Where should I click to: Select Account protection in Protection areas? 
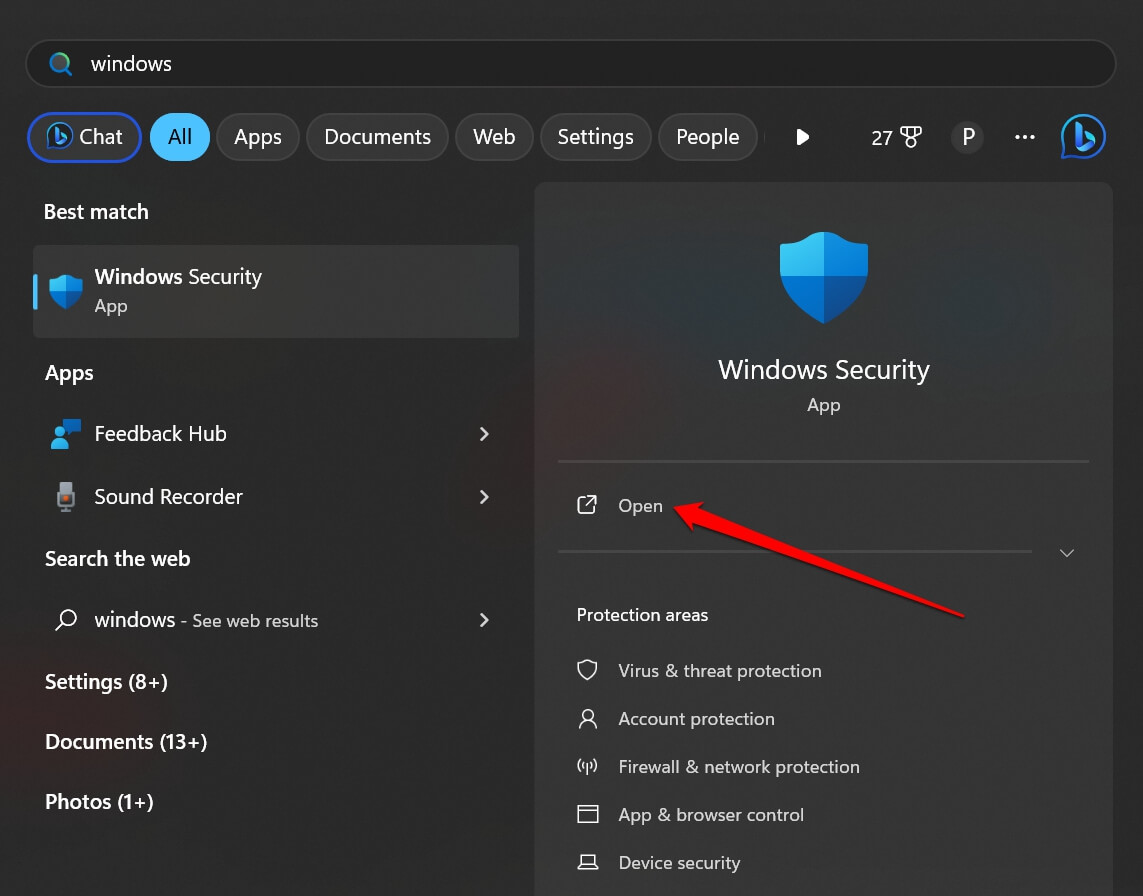tap(696, 718)
